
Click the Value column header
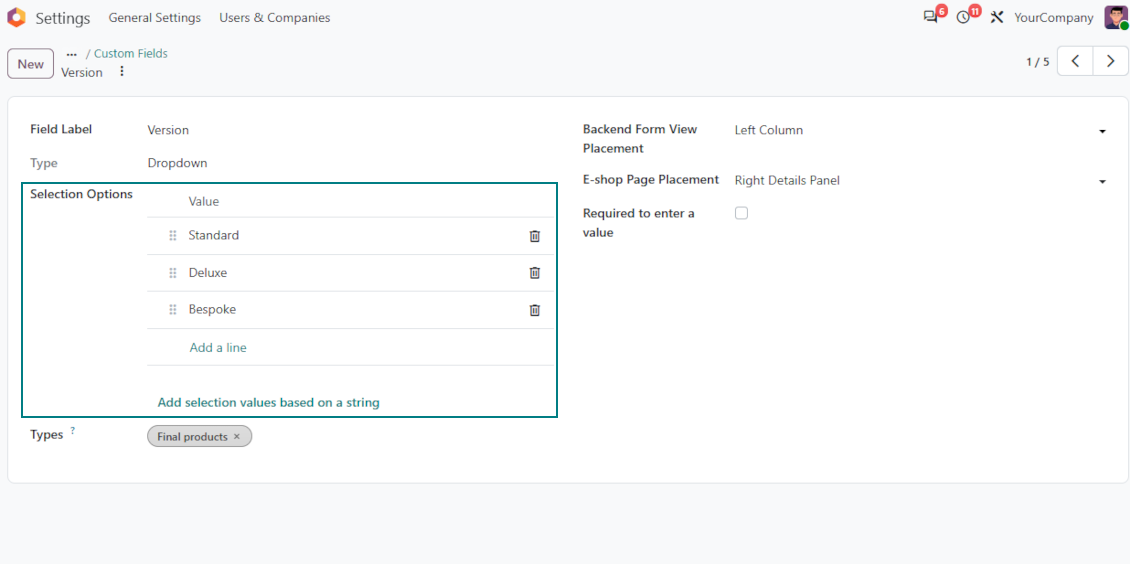point(204,202)
